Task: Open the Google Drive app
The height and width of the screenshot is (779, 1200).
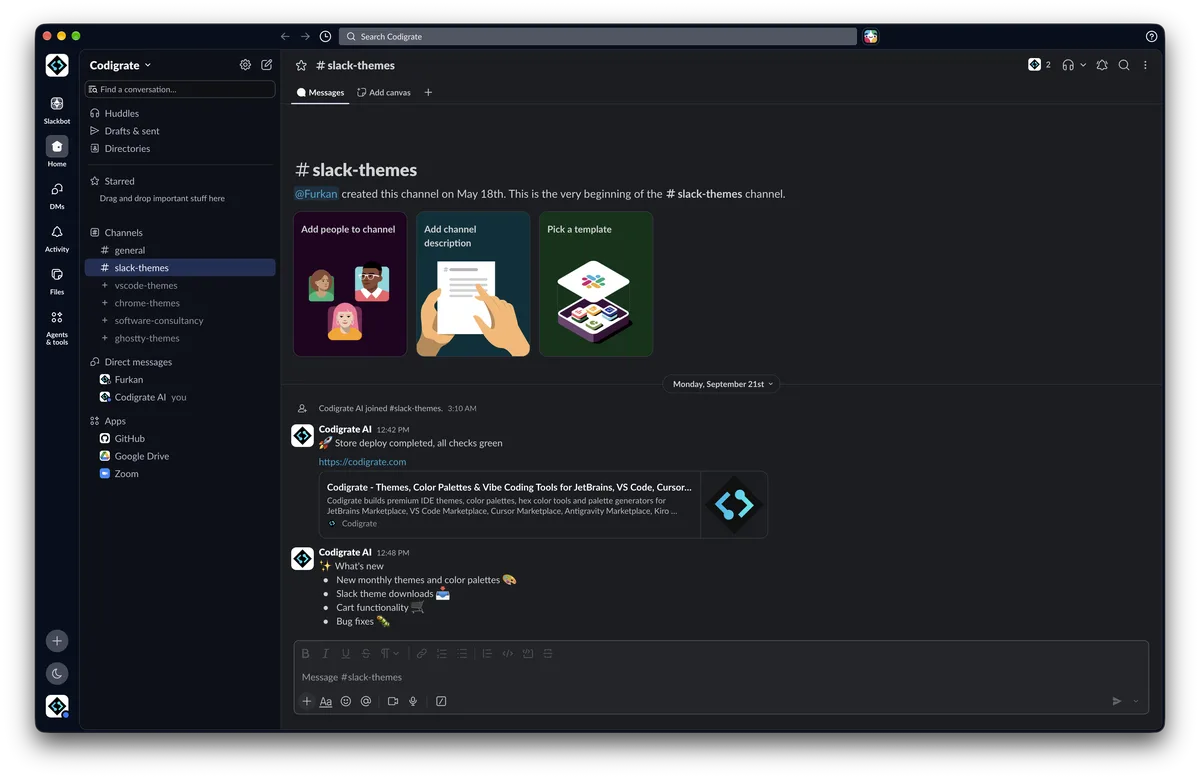Action: click(180, 456)
